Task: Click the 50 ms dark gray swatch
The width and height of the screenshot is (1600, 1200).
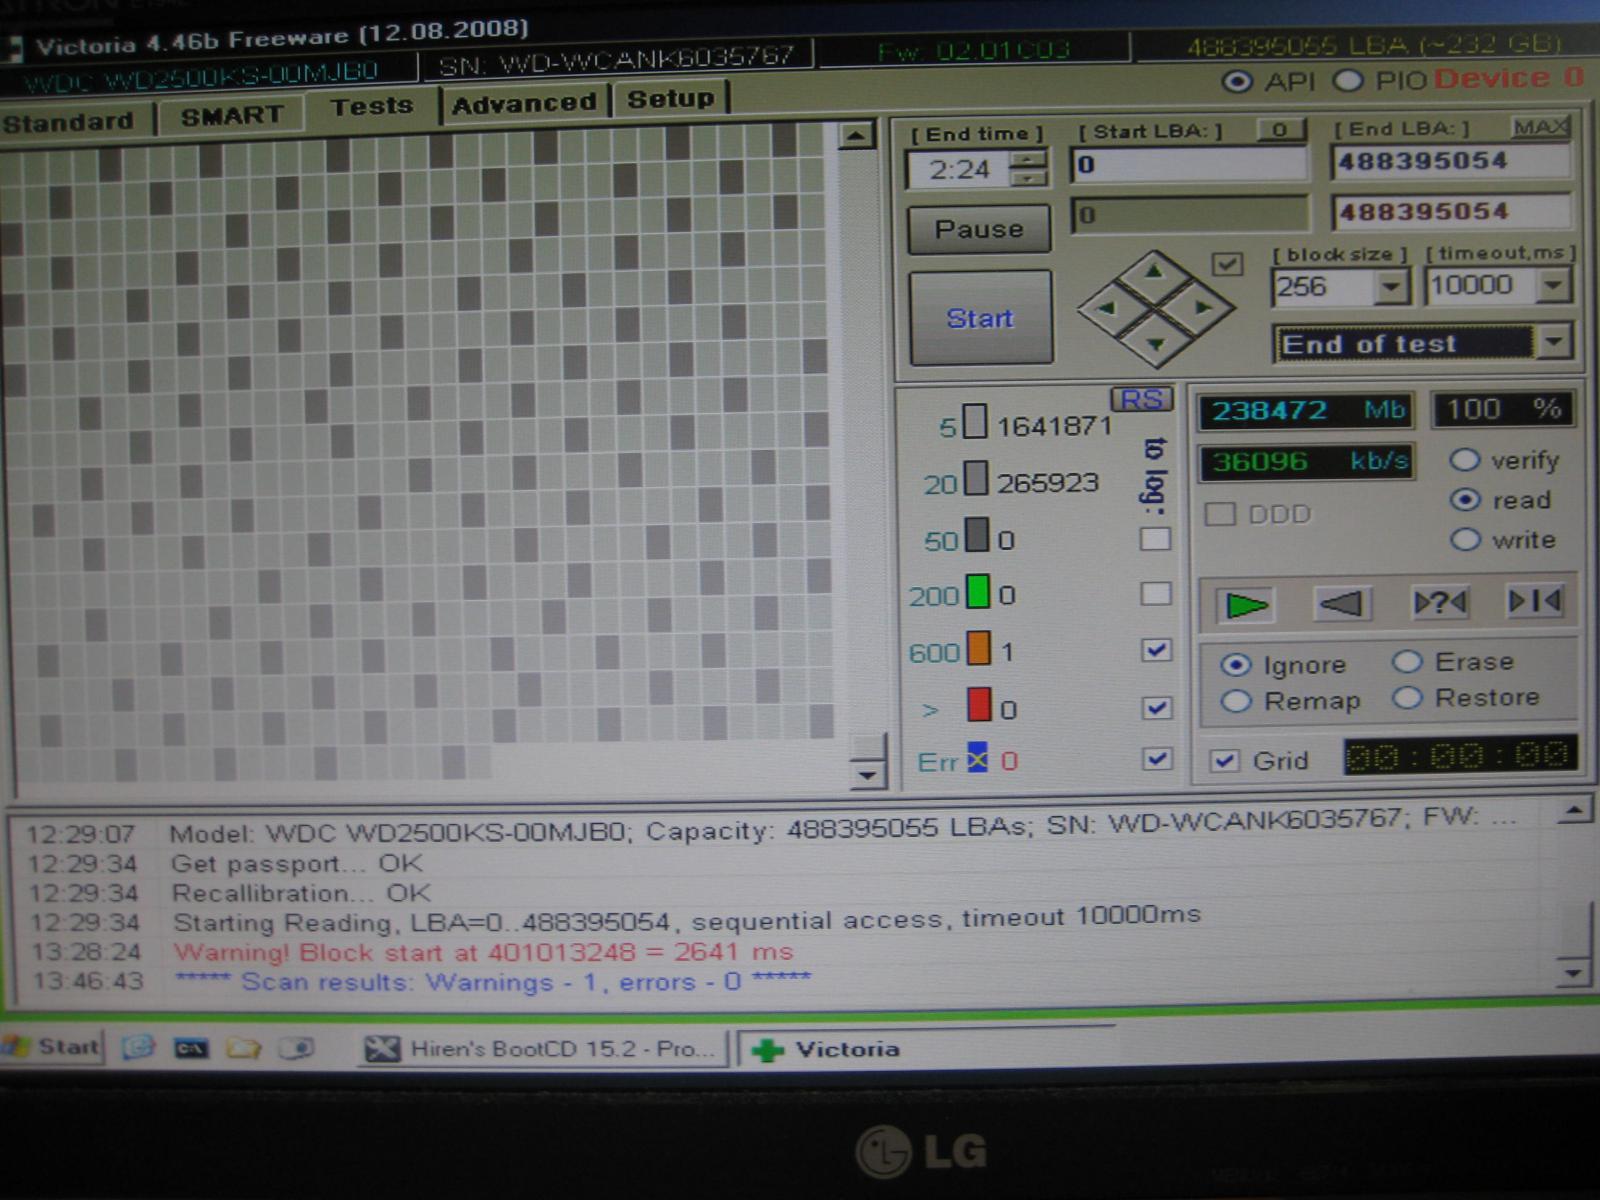Action: [x=977, y=536]
